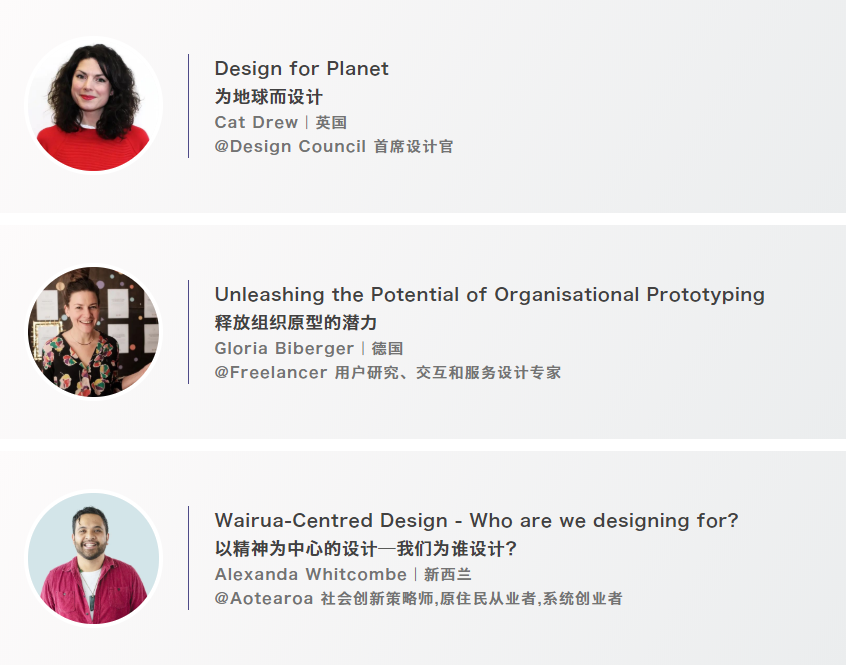Click the country label 德国

click(x=387, y=348)
